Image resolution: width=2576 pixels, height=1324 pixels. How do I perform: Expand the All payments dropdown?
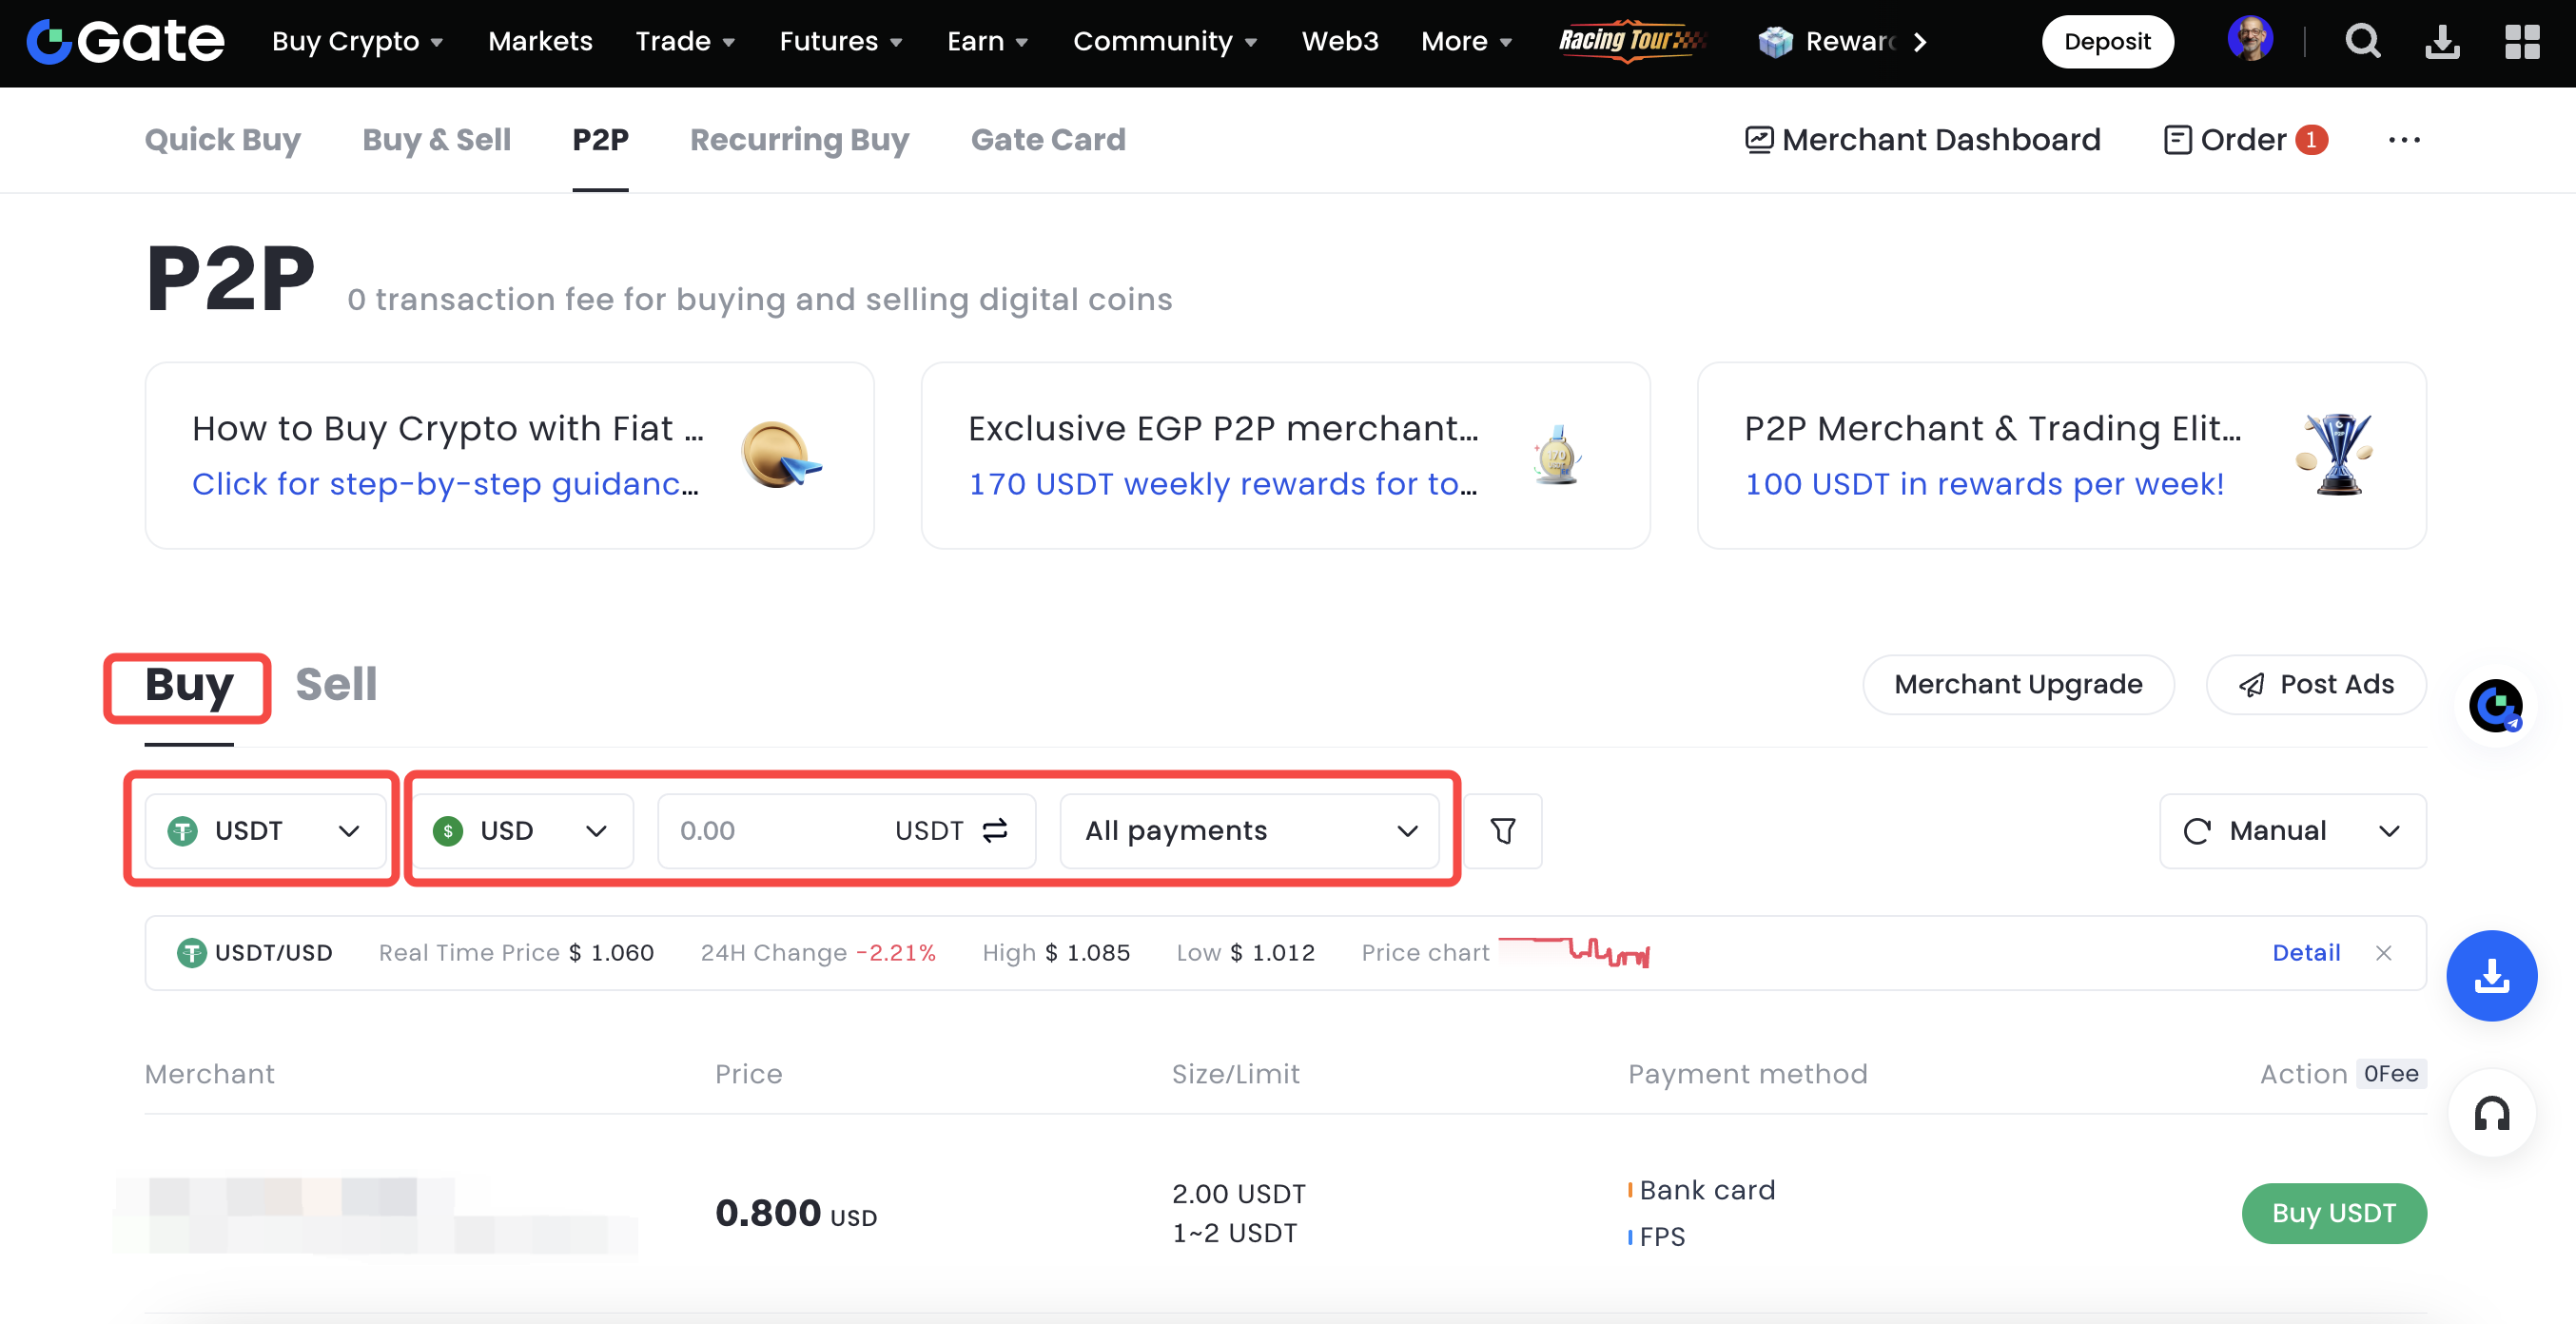tap(1250, 831)
